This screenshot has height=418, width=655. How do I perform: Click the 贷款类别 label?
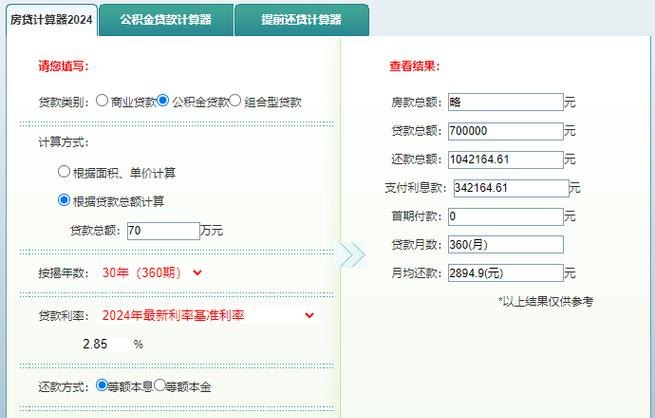63,102
